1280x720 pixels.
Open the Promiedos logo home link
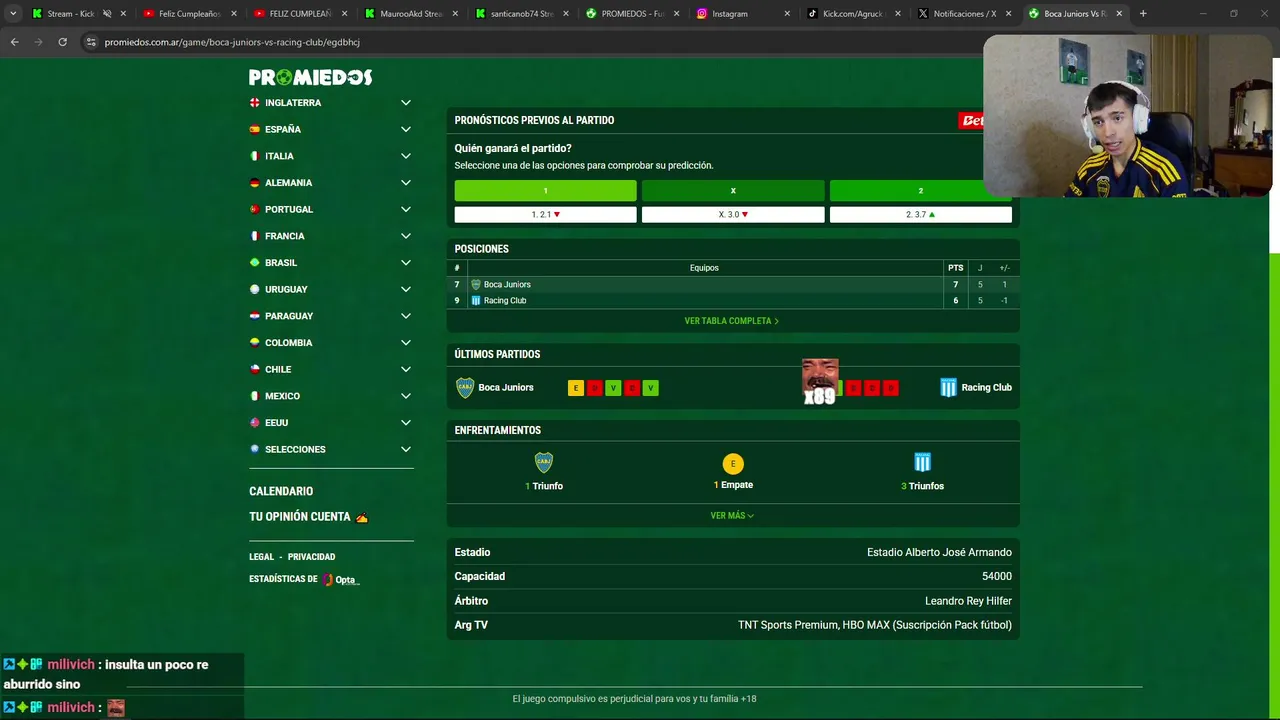coord(310,77)
